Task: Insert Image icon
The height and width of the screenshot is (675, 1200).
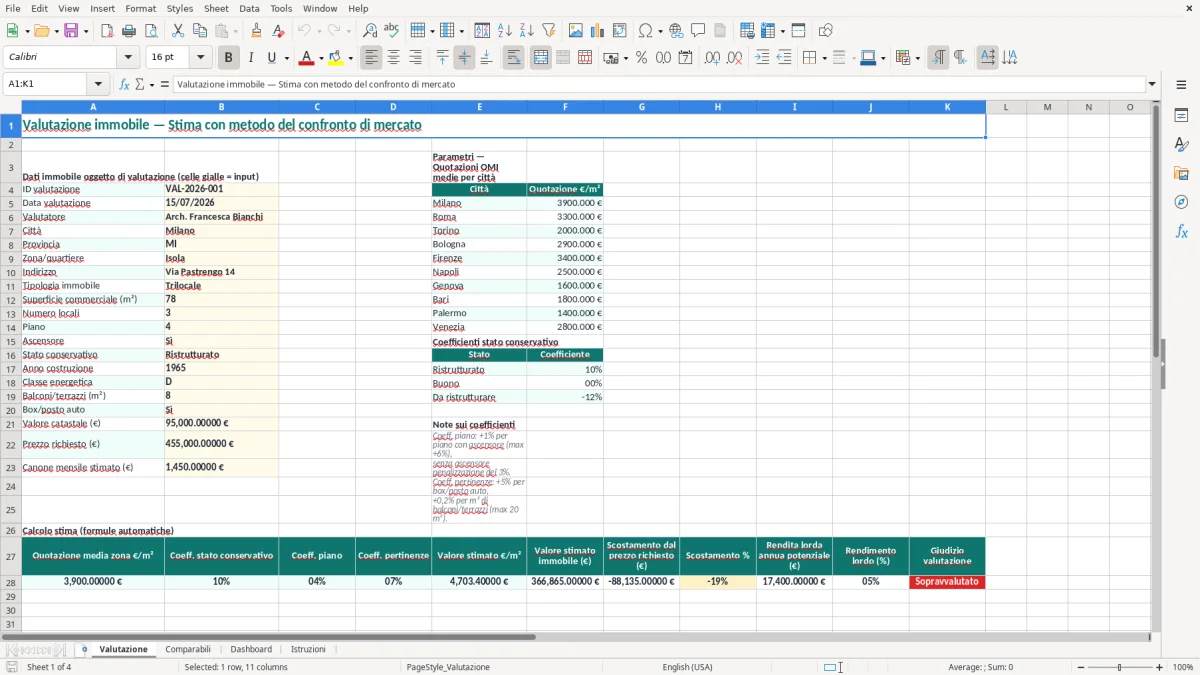Action: 576,31
